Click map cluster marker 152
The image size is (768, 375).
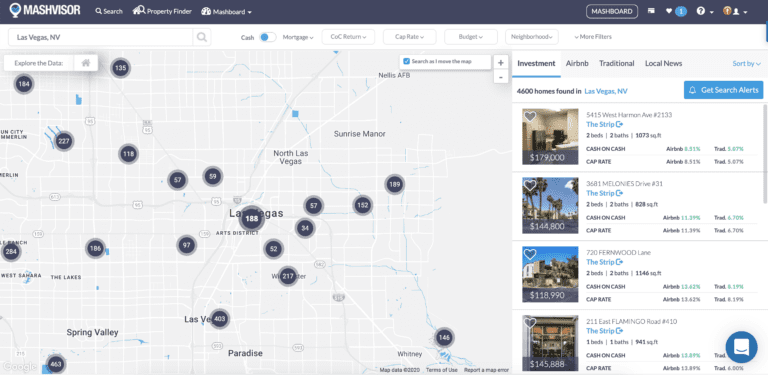tap(362, 205)
